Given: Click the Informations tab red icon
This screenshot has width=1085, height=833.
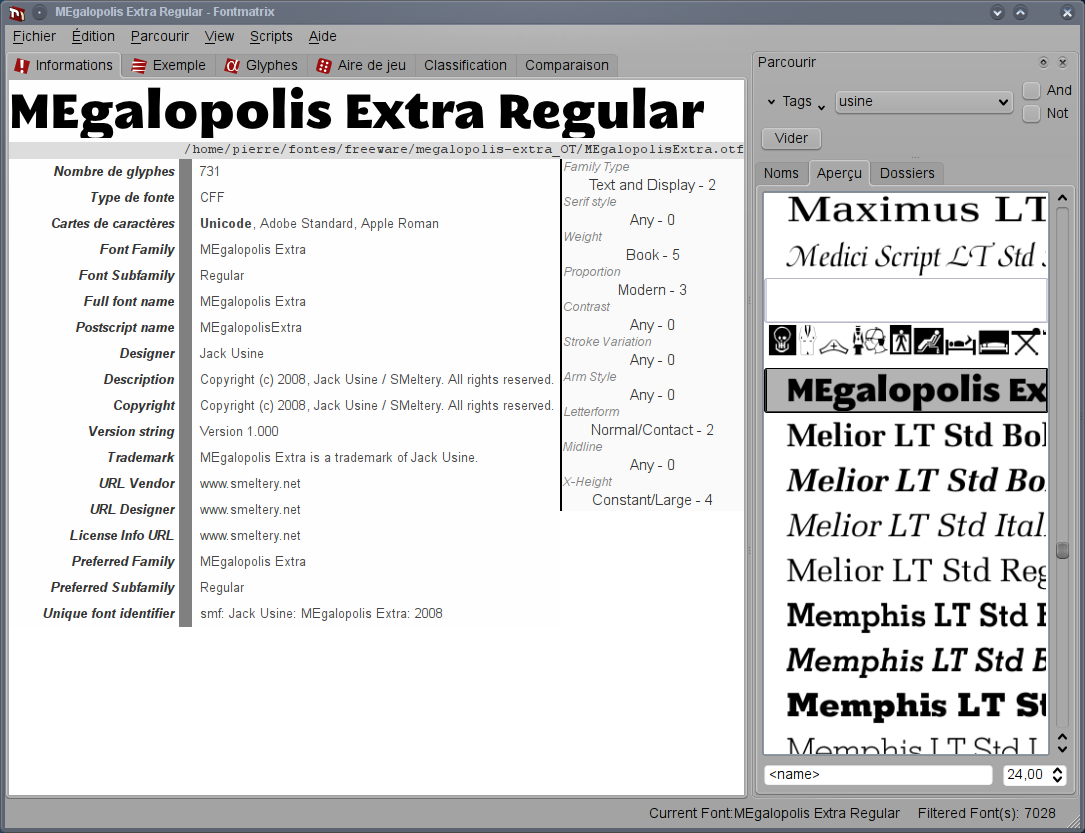Looking at the screenshot, I should click(22, 66).
